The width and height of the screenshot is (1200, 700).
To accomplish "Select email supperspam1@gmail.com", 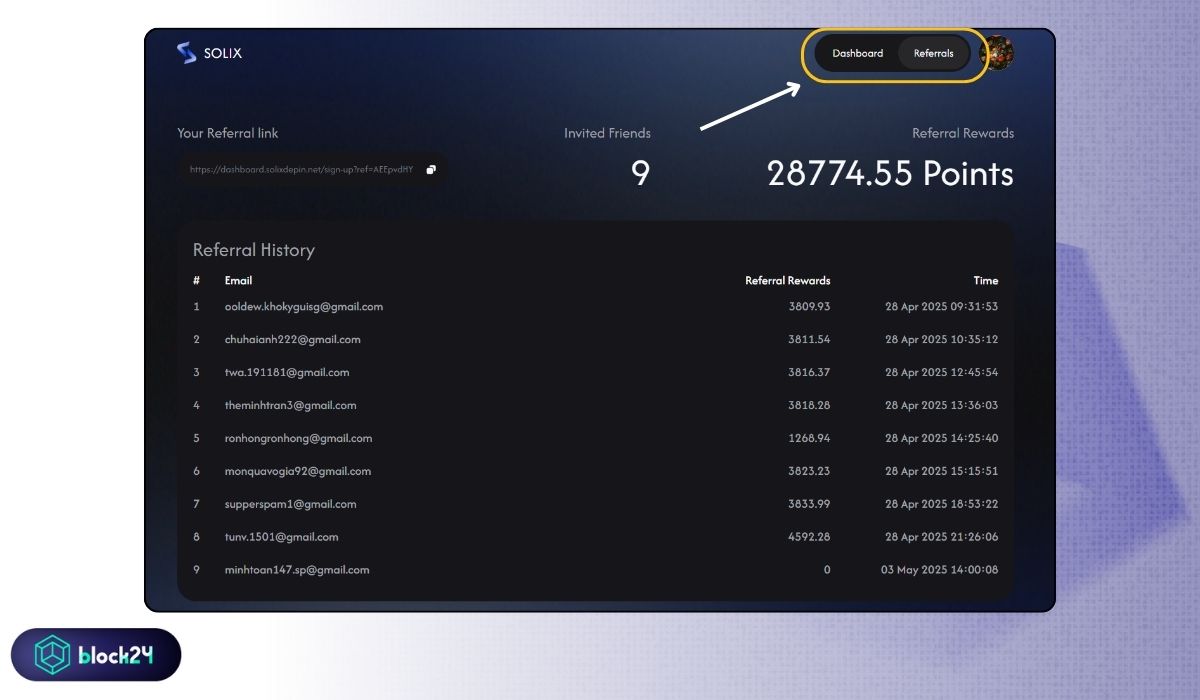I will [290, 505].
